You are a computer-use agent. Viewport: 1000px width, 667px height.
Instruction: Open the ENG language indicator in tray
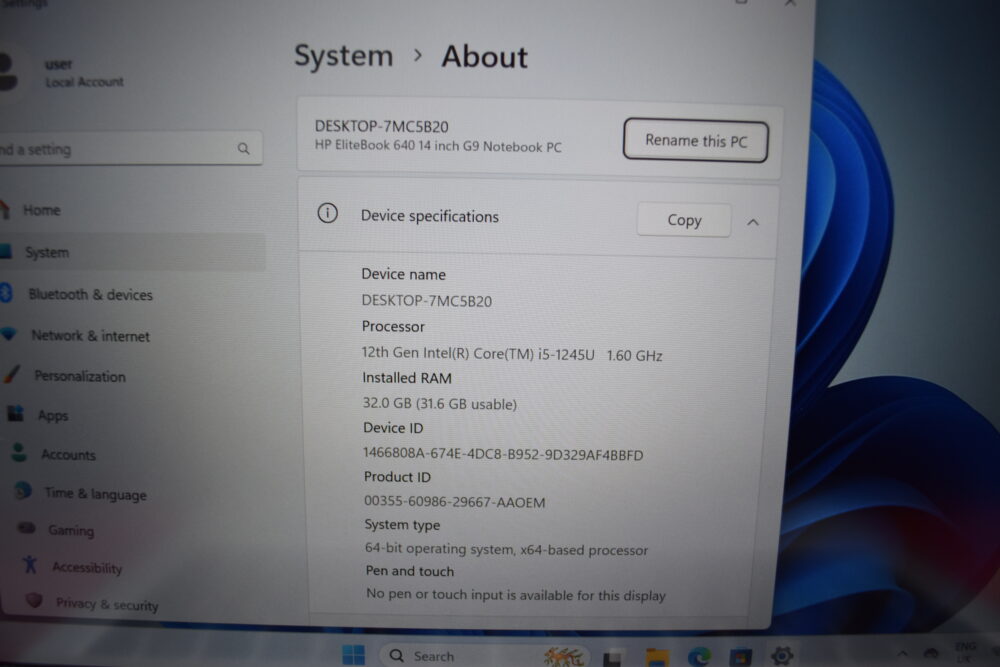965,652
